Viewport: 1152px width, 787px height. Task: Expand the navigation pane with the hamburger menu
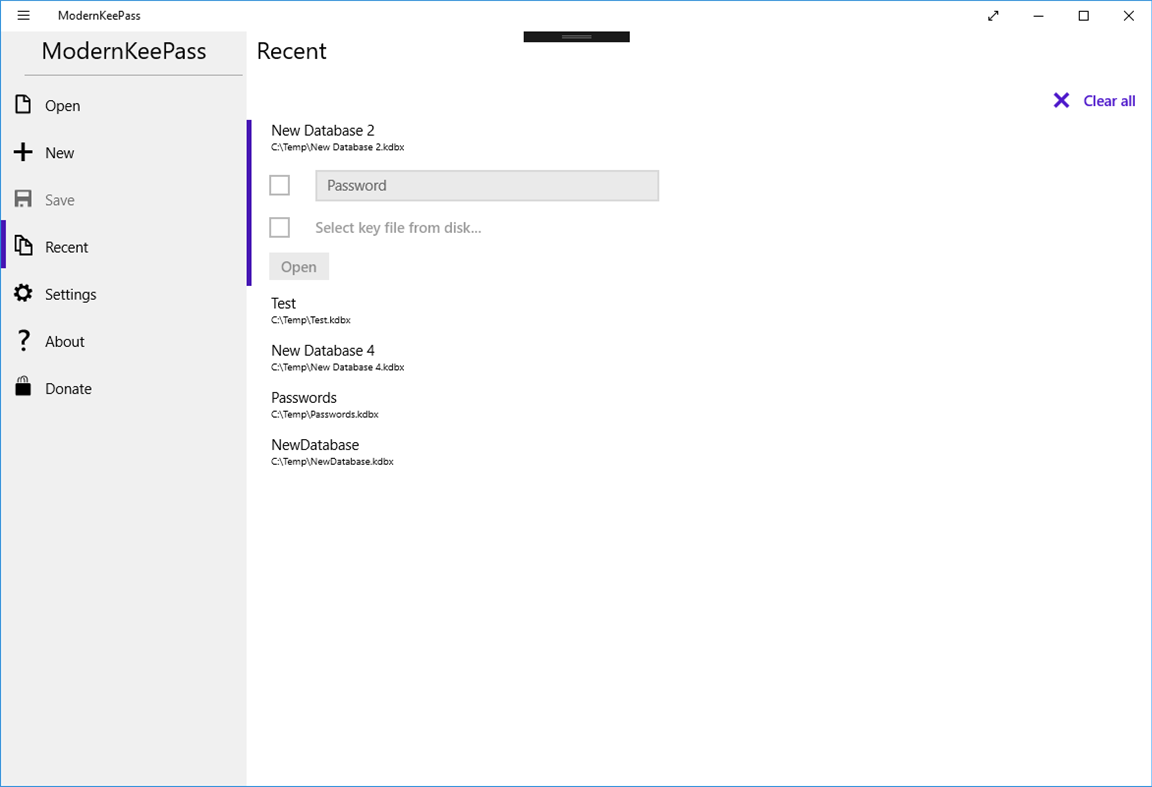[x=23, y=15]
